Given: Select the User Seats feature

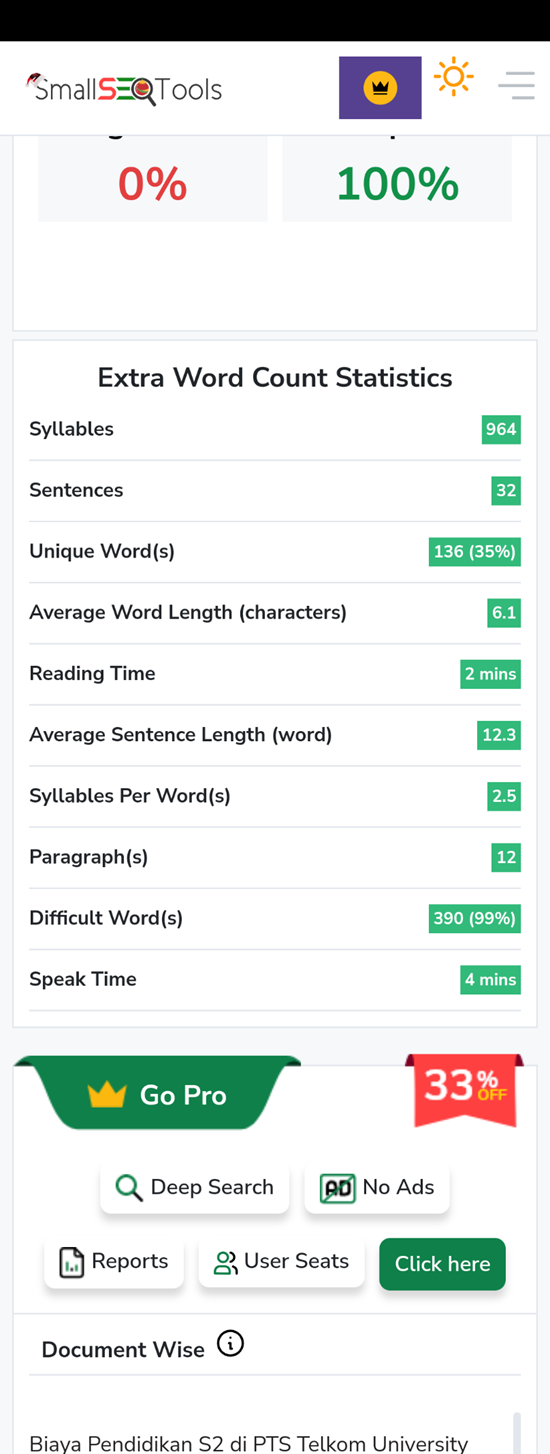Looking at the screenshot, I should [x=282, y=1262].
